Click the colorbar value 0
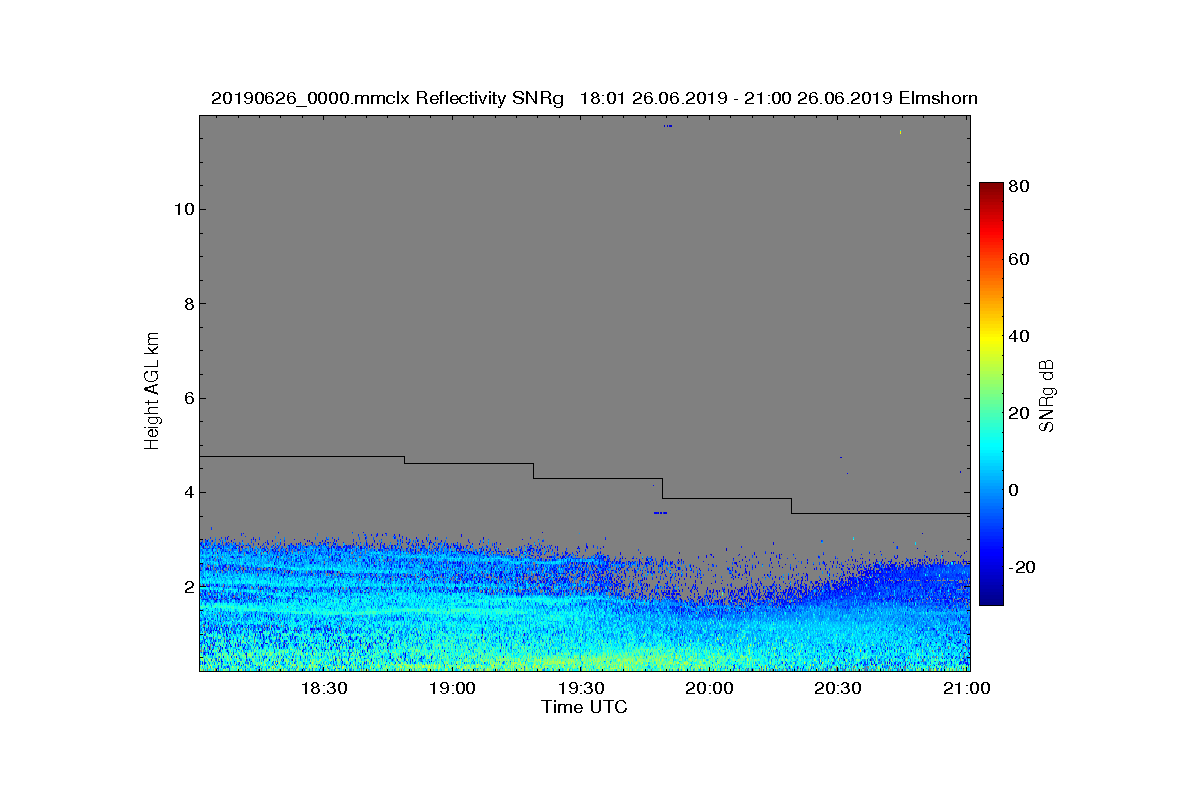 tap(1016, 490)
